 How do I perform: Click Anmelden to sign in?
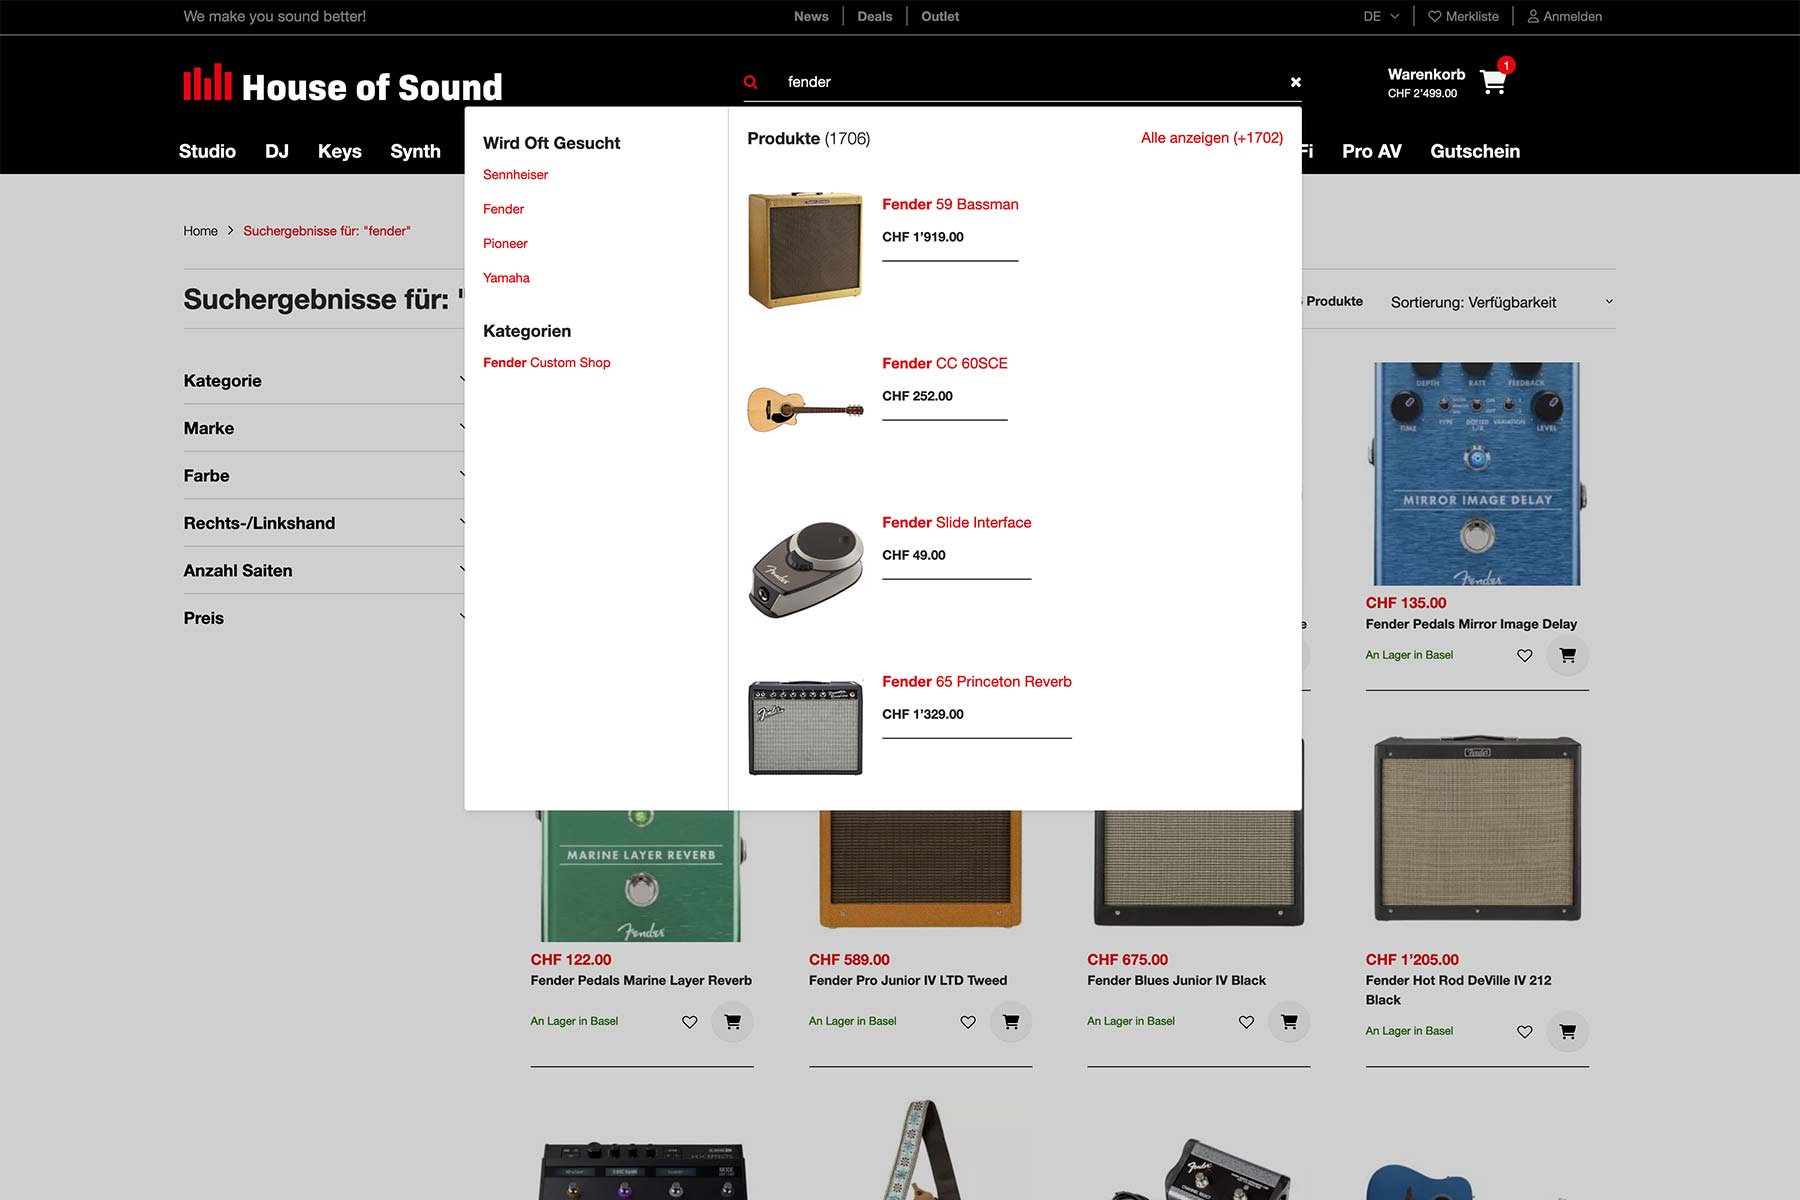[1564, 16]
